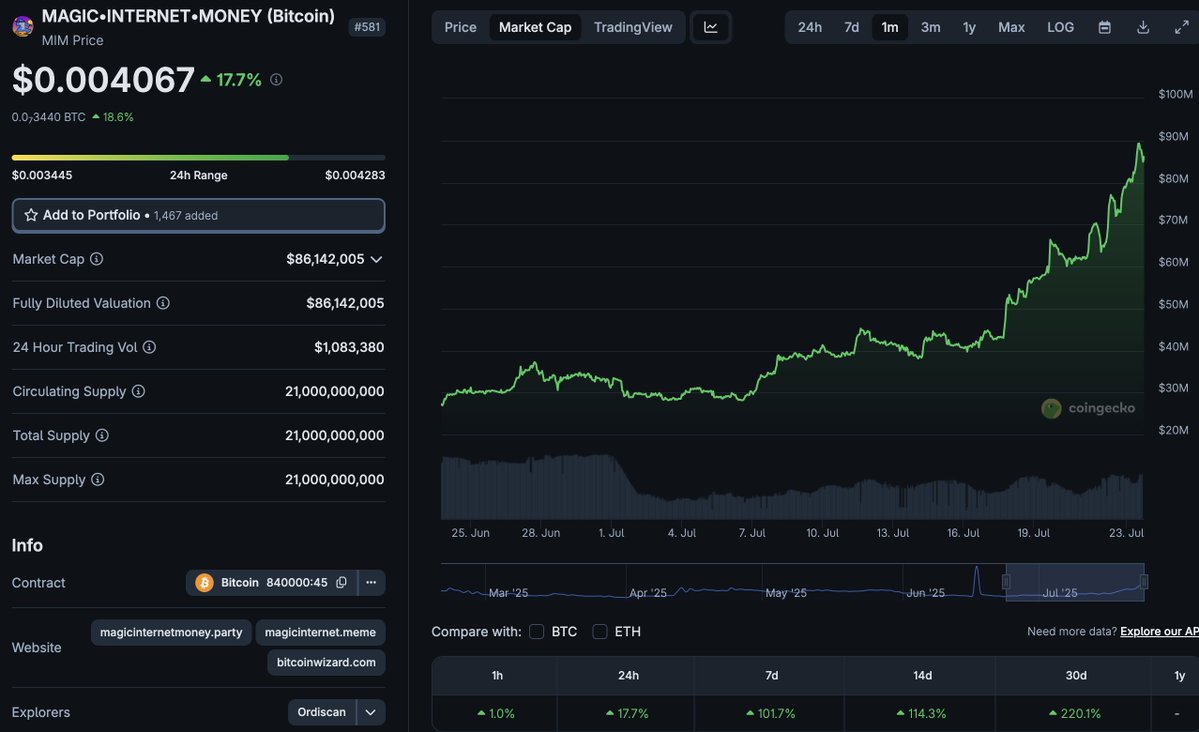Open the info icon next to 17.7% change
The image size is (1199, 732).
(276, 80)
